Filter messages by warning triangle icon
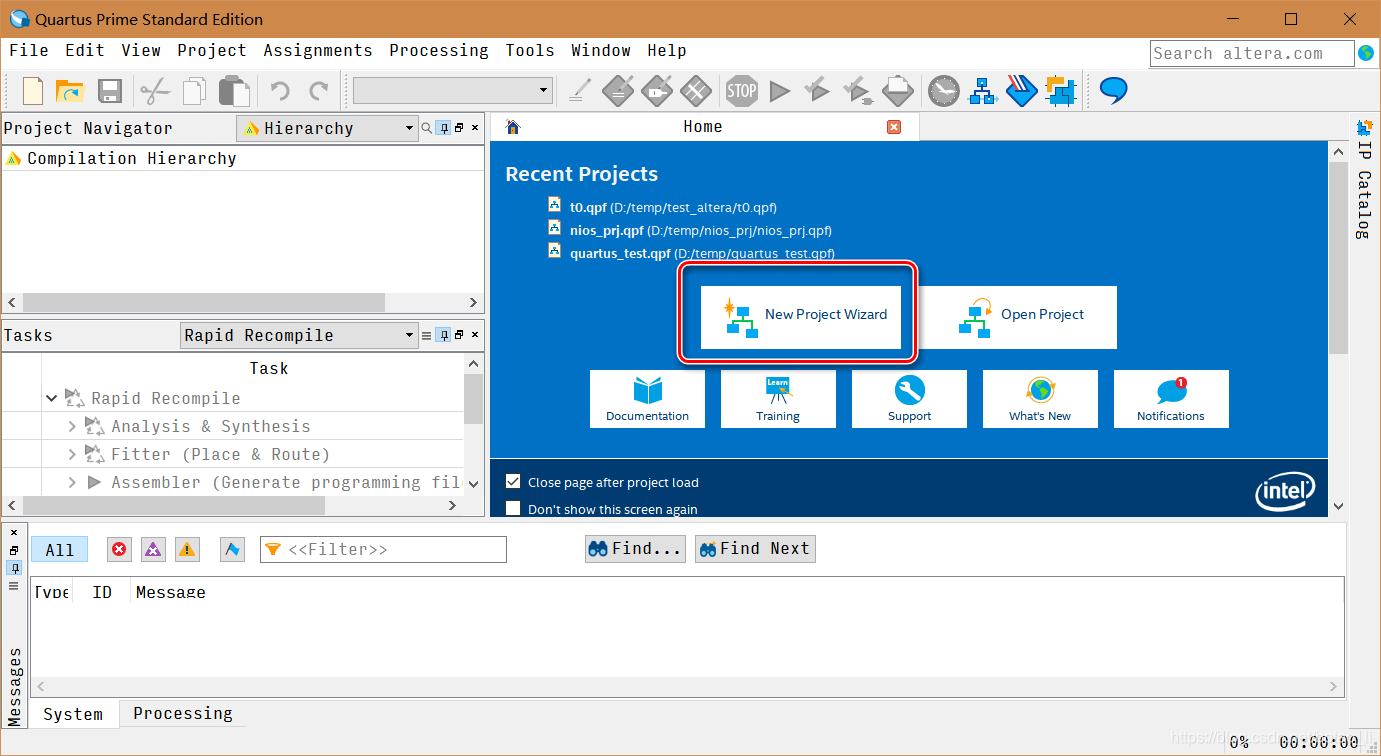1381x756 pixels. coord(186,549)
